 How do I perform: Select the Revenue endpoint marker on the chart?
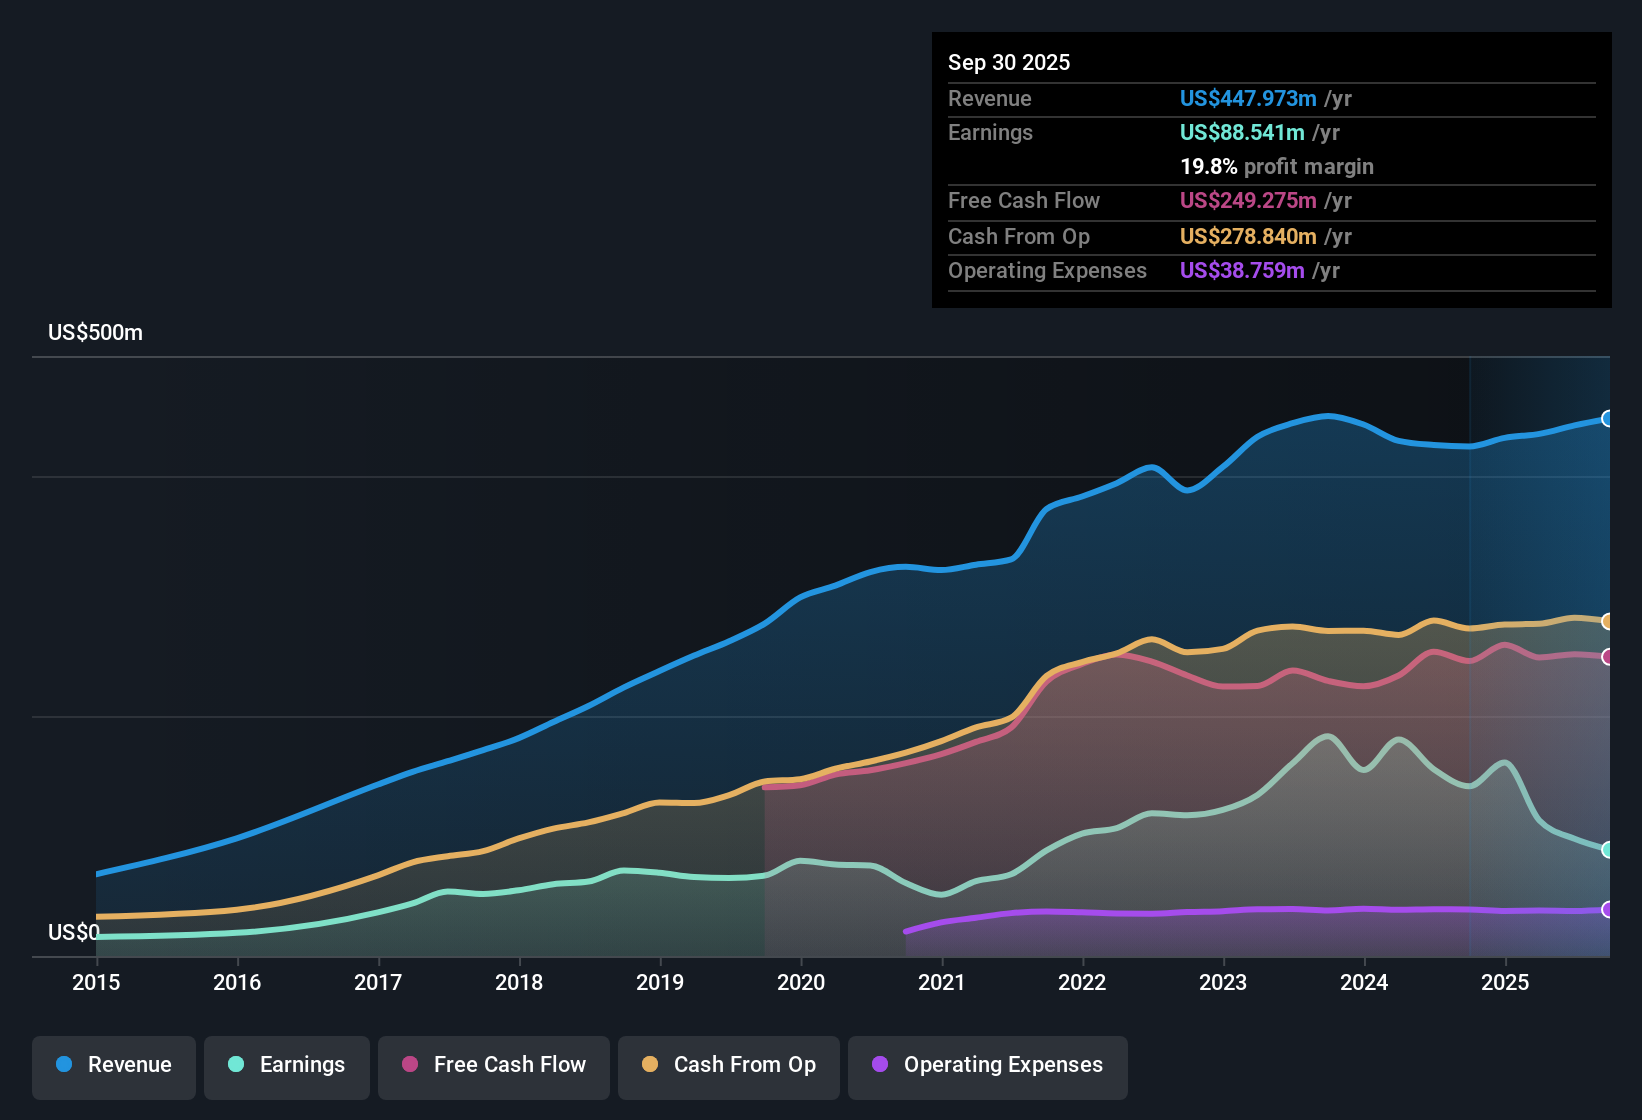(x=1607, y=418)
